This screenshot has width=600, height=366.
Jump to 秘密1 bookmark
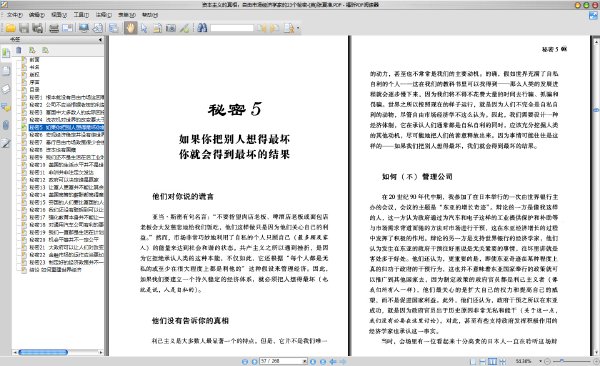66,97
